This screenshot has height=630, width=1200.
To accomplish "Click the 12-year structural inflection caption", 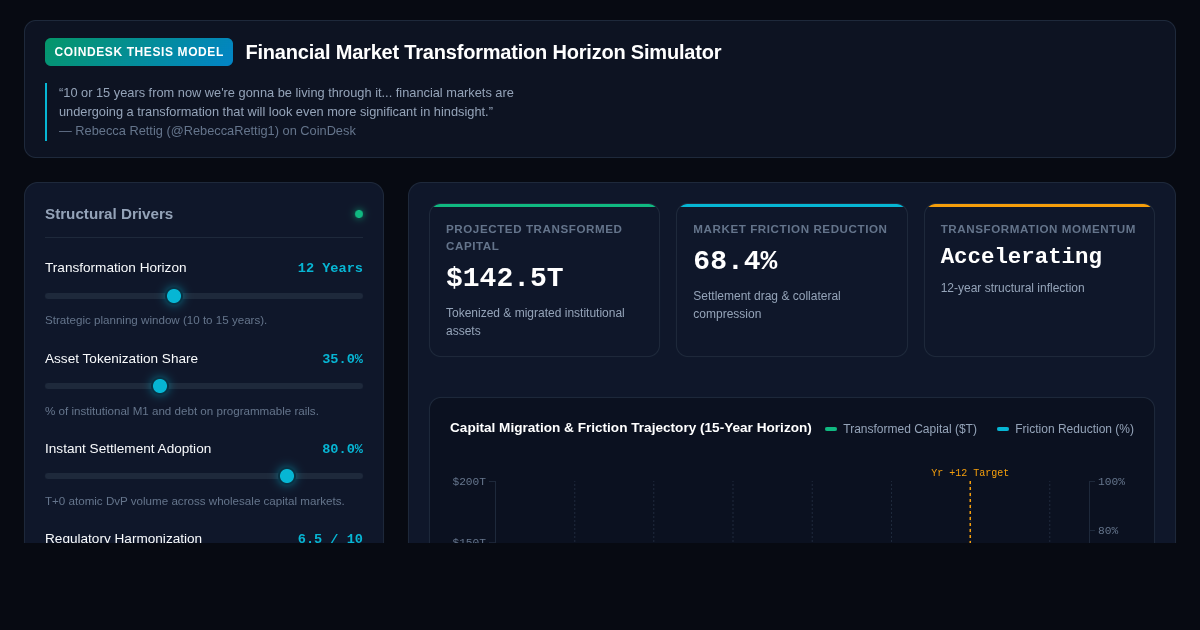I will (1012, 288).
